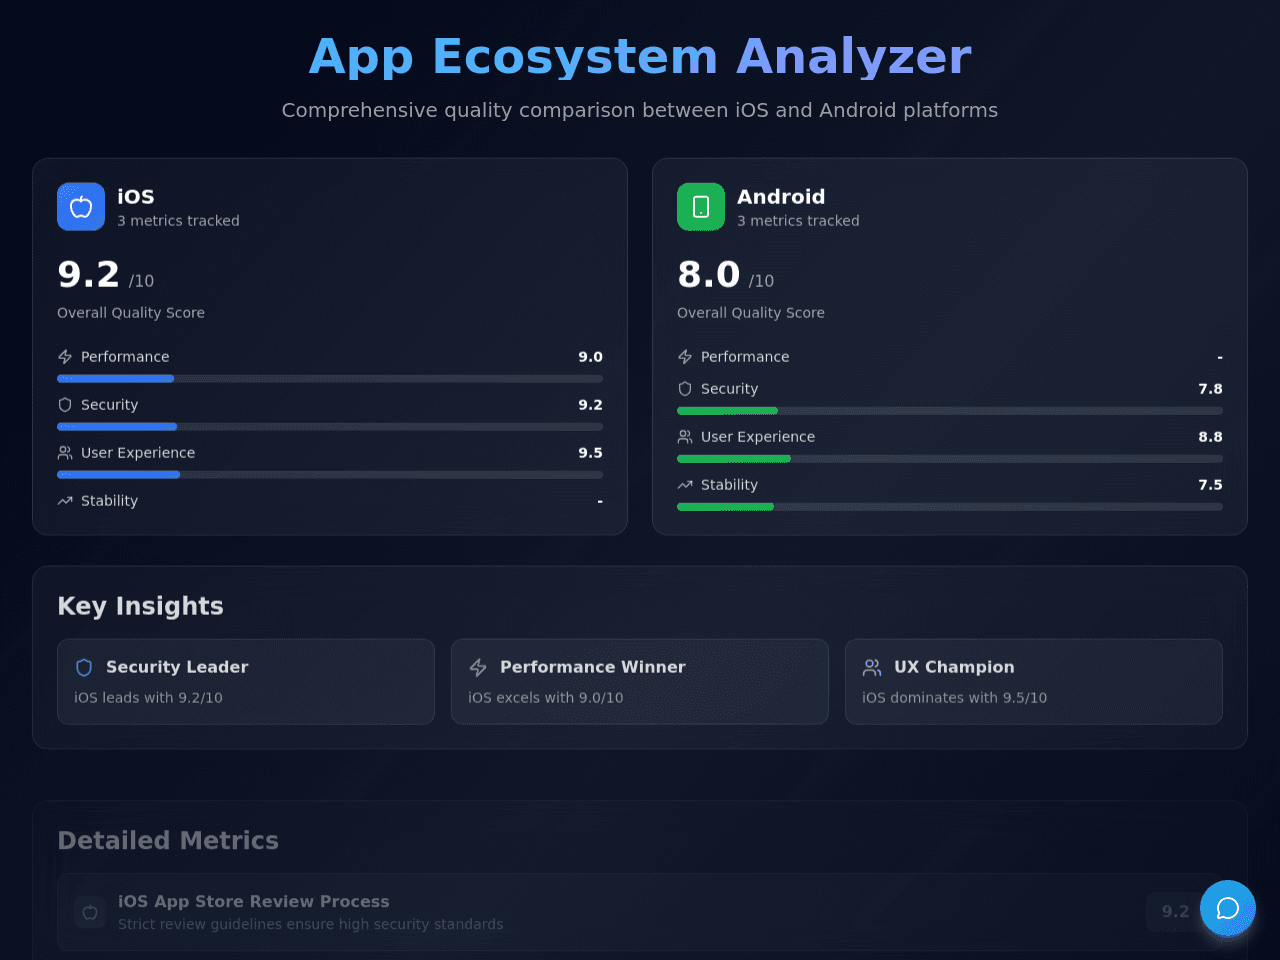Click the Android User Experience progress bar
The width and height of the screenshot is (1280, 960).
(950, 459)
